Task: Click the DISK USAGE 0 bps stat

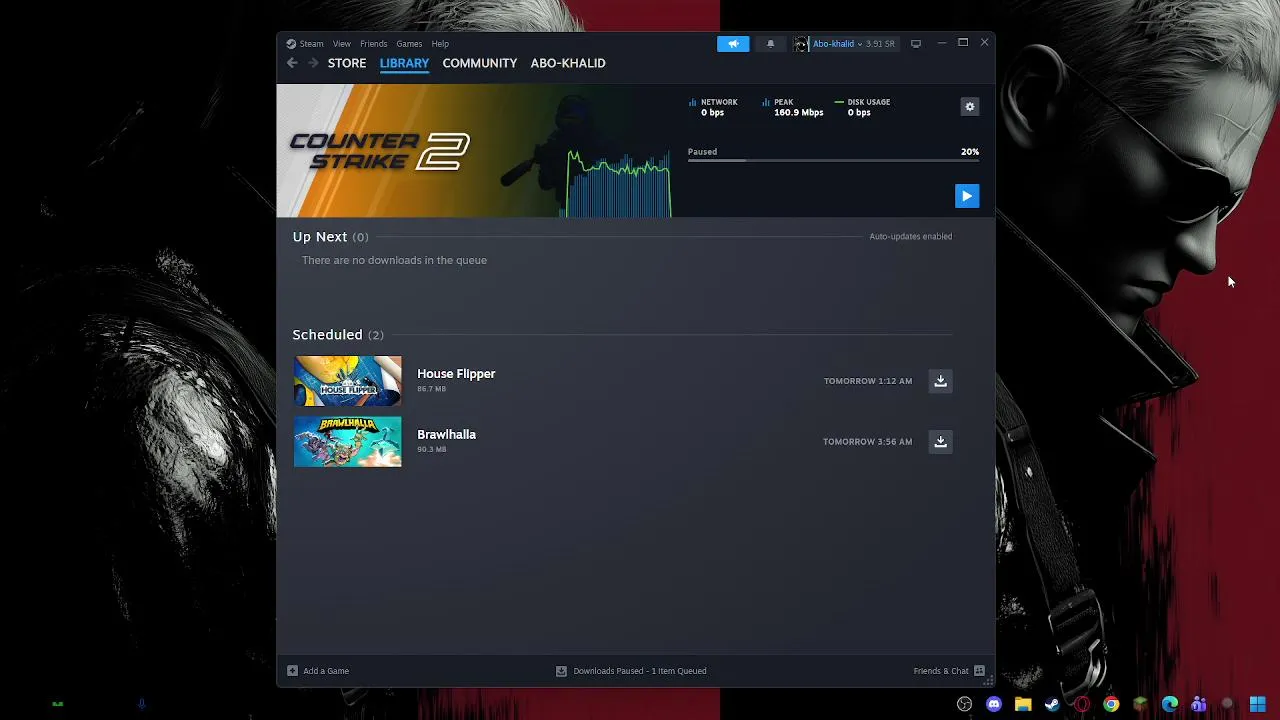Action: coord(862,107)
